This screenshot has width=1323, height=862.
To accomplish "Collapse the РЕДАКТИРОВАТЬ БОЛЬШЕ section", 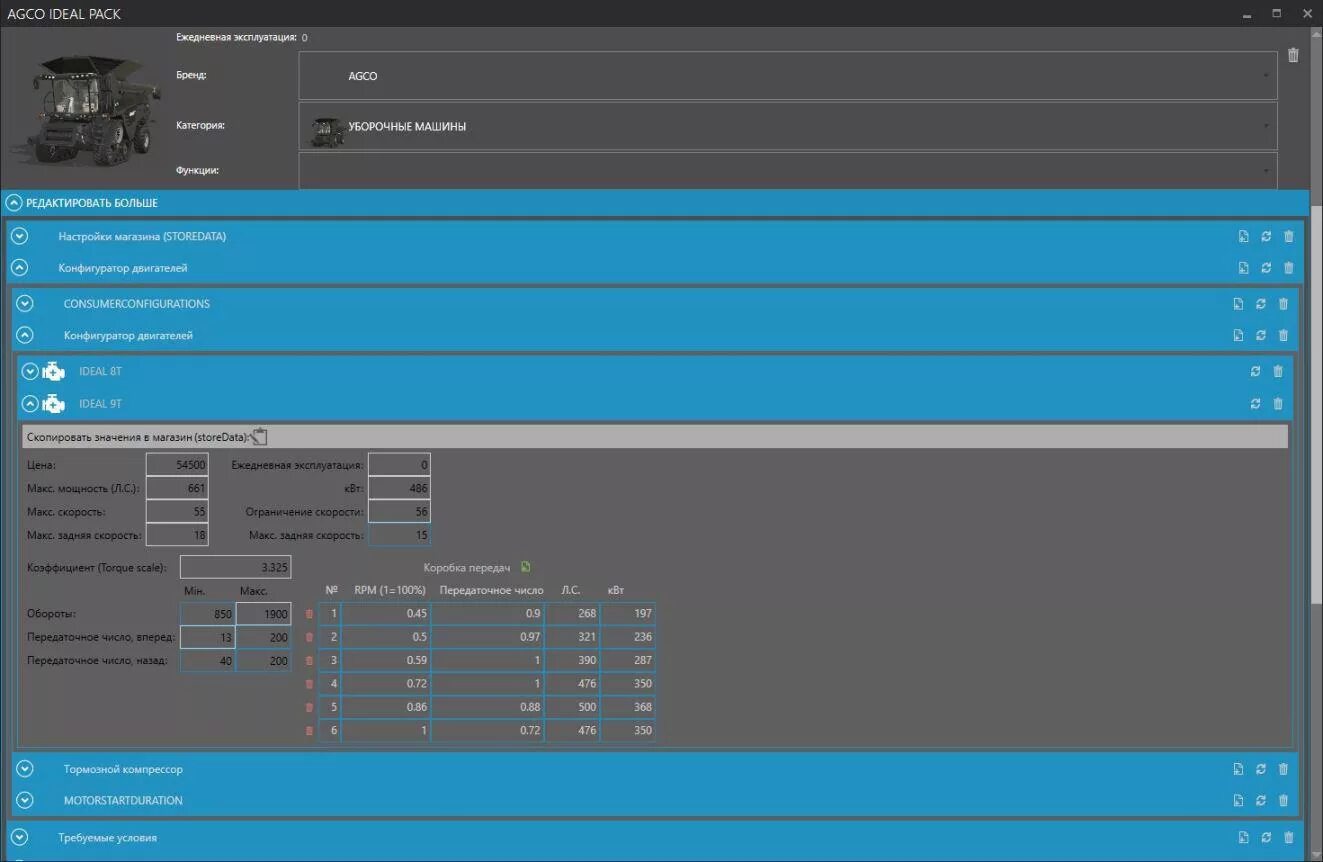I will [x=14, y=203].
